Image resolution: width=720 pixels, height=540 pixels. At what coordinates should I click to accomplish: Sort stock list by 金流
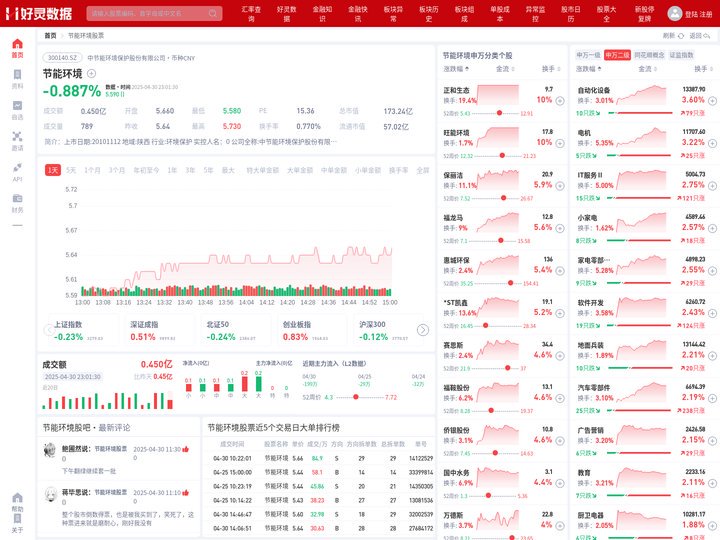click(505, 69)
